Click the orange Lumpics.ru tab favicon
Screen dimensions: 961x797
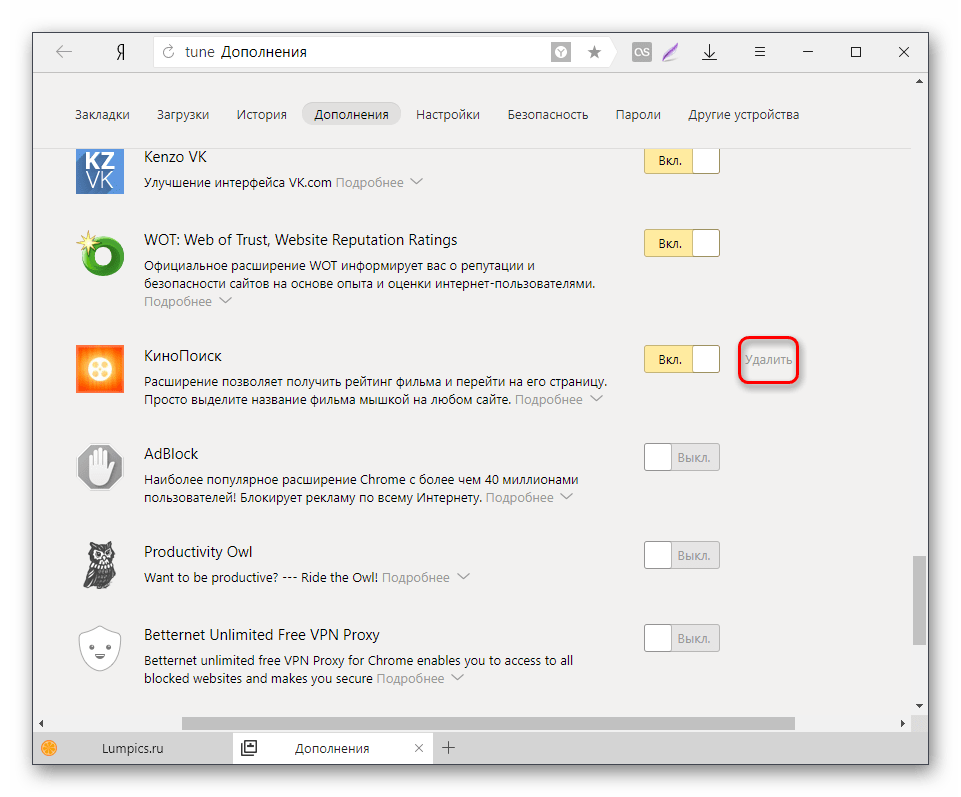tap(49, 748)
